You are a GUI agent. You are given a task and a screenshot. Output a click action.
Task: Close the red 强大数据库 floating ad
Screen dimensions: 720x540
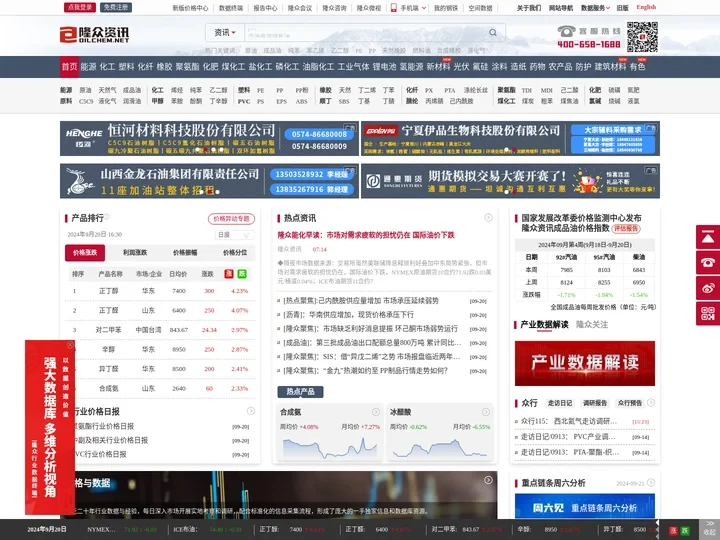70,344
